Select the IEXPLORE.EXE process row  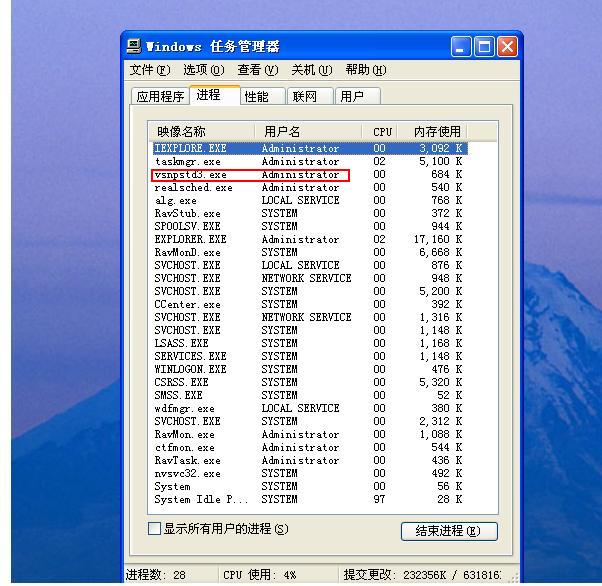[310, 148]
